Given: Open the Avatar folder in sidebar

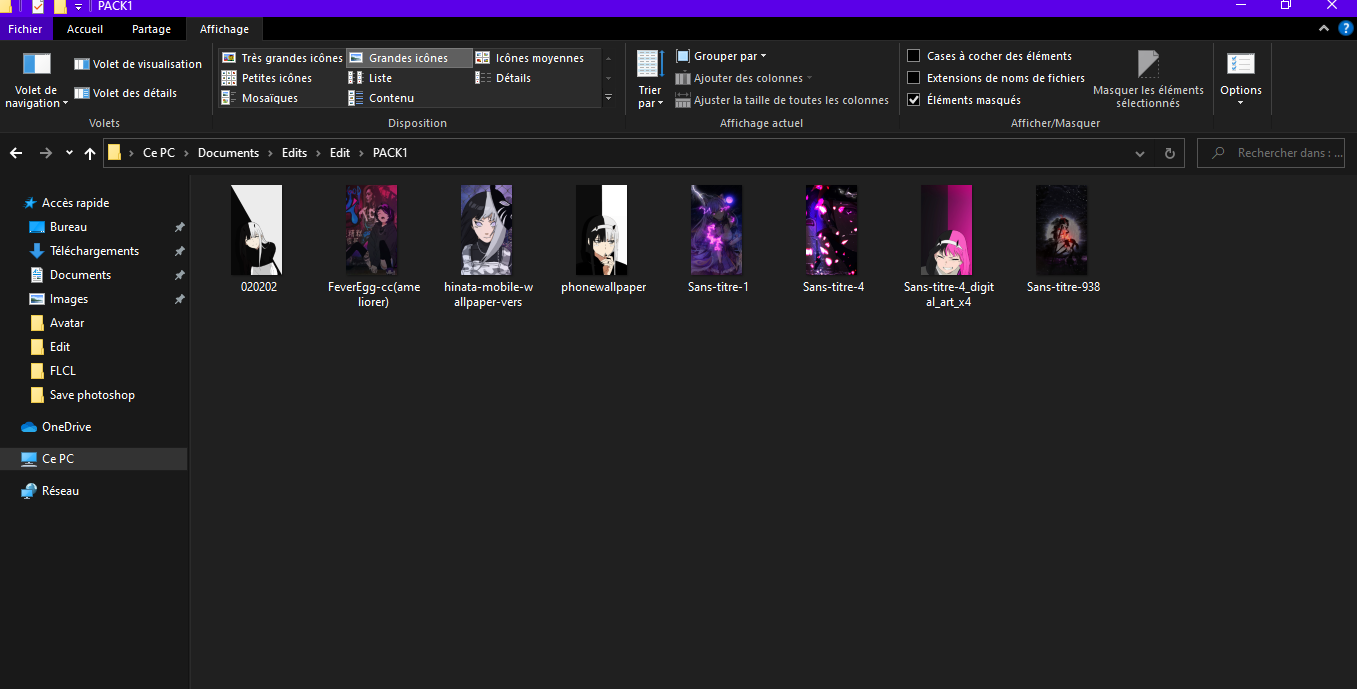Looking at the screenshot, I should [x=67, y=323].
